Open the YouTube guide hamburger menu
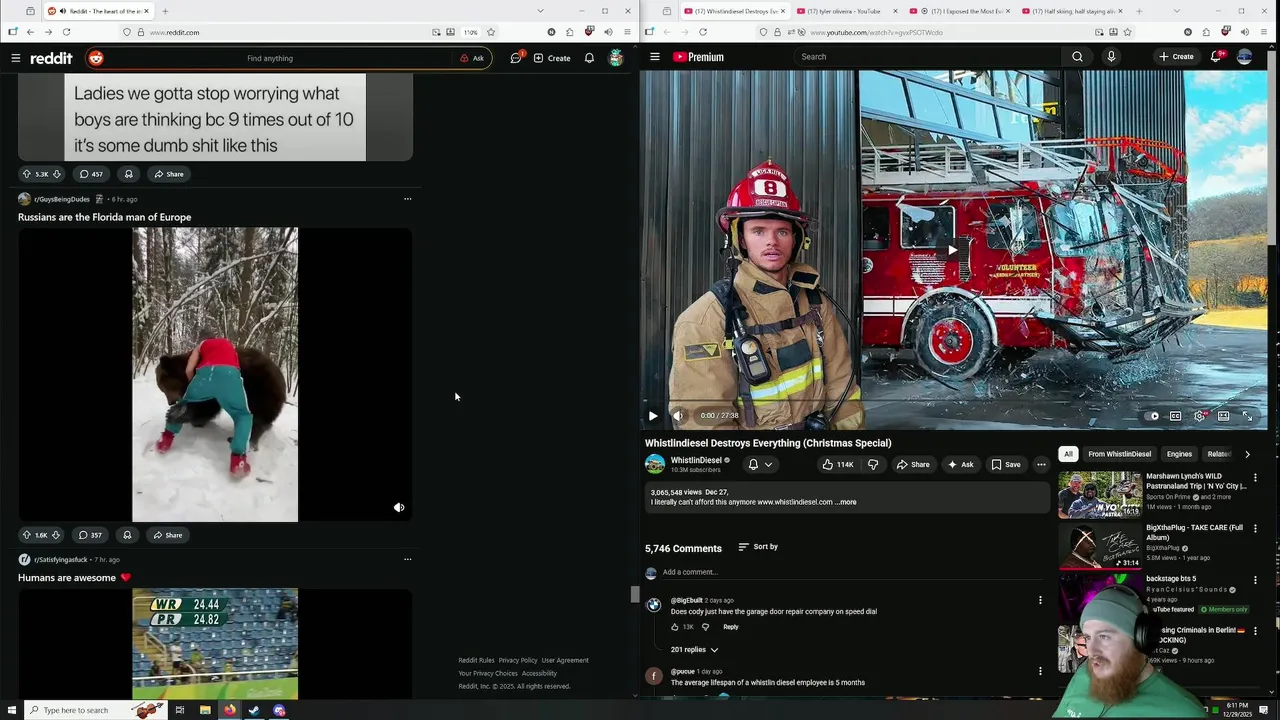The width and height of the screenshot is (1280, 720). point(655,57)
